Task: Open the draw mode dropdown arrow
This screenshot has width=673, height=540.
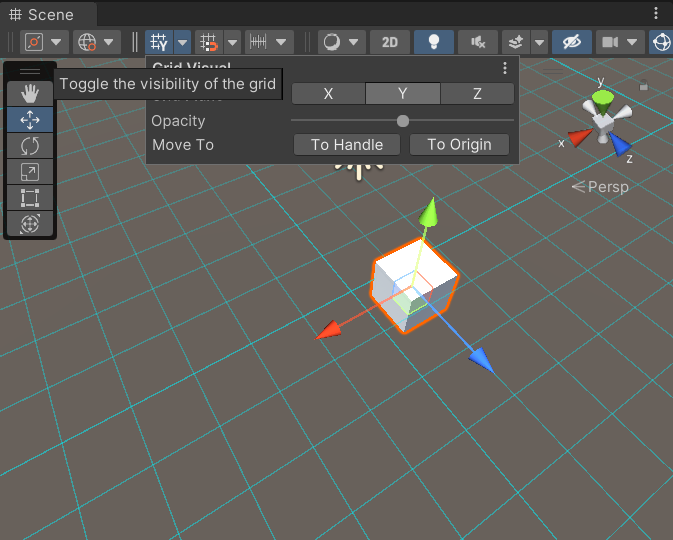Action: (354, 42)
